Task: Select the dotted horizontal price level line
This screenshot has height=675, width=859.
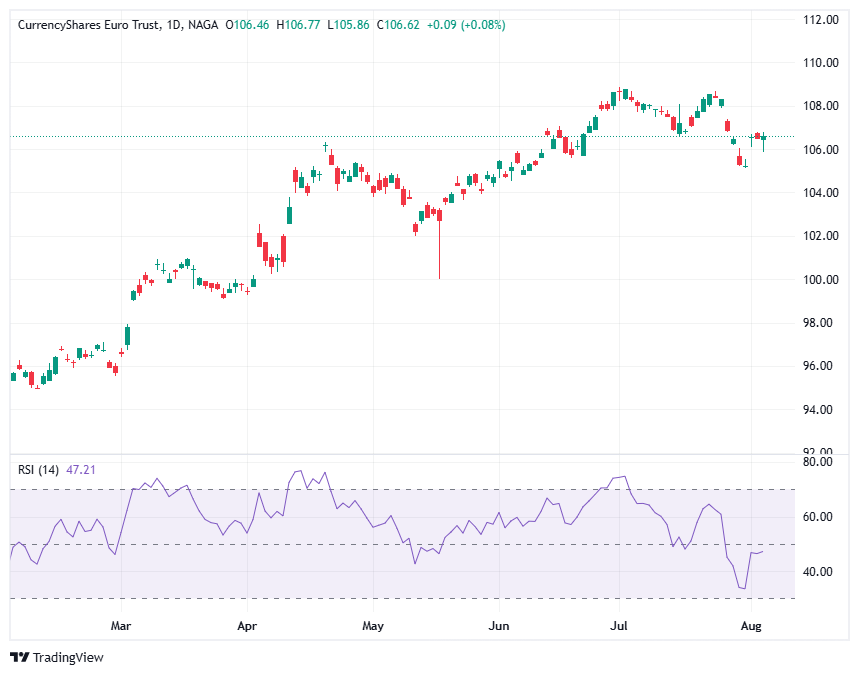Action: 400,134
